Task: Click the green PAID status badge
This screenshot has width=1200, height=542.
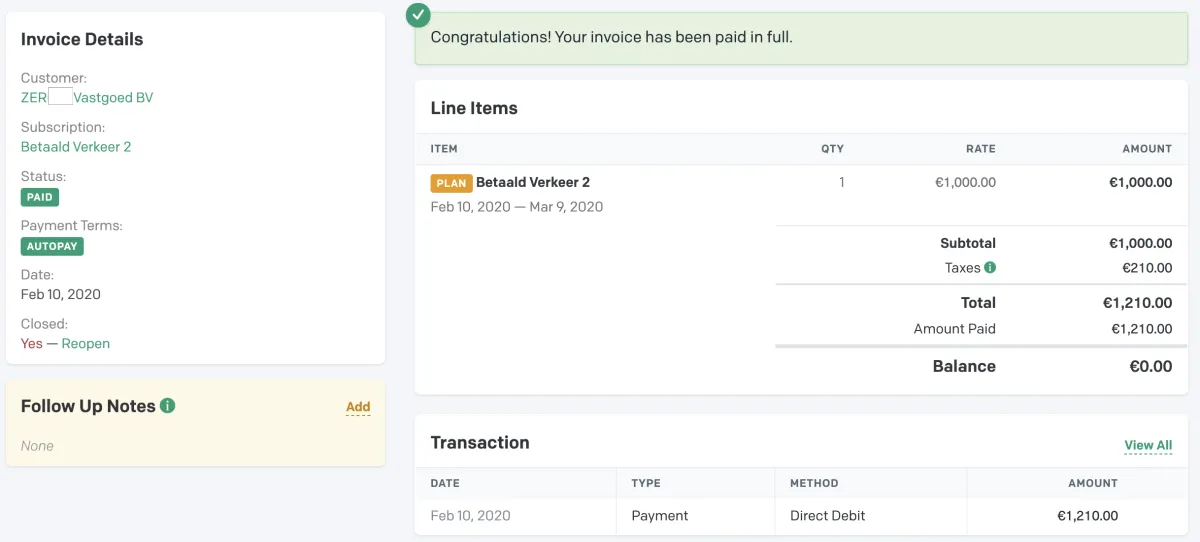Action: pyautogui.click(x=40, y=197)
